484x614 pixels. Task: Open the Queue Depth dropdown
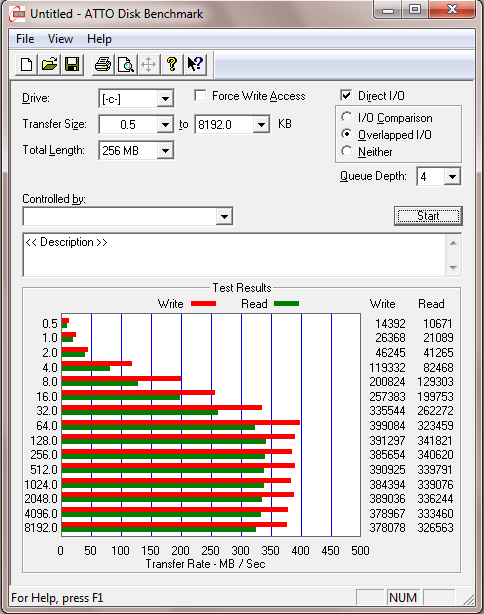tap(452, 177)
